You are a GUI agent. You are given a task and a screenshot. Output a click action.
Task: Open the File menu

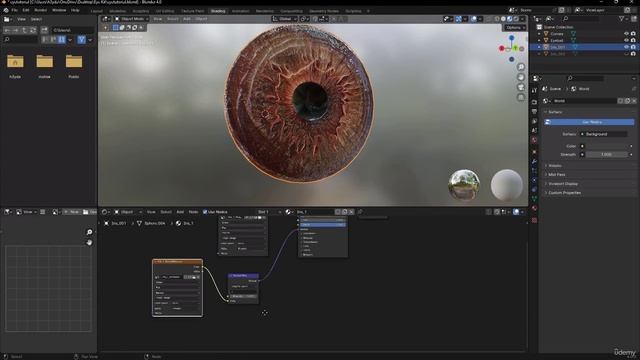pyautogui.click(x=14, y=10)
